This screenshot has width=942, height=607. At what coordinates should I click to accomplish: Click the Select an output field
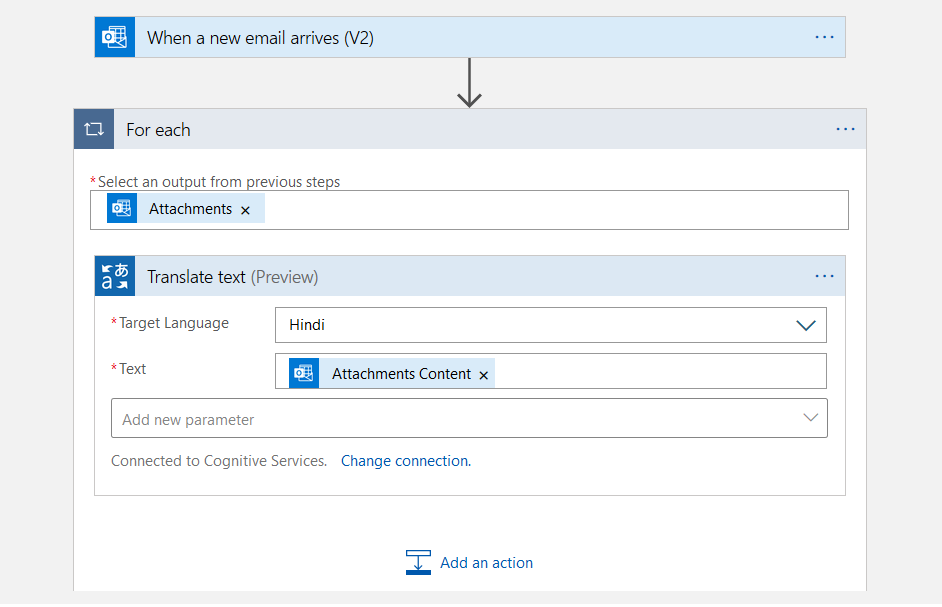(550, 210)
